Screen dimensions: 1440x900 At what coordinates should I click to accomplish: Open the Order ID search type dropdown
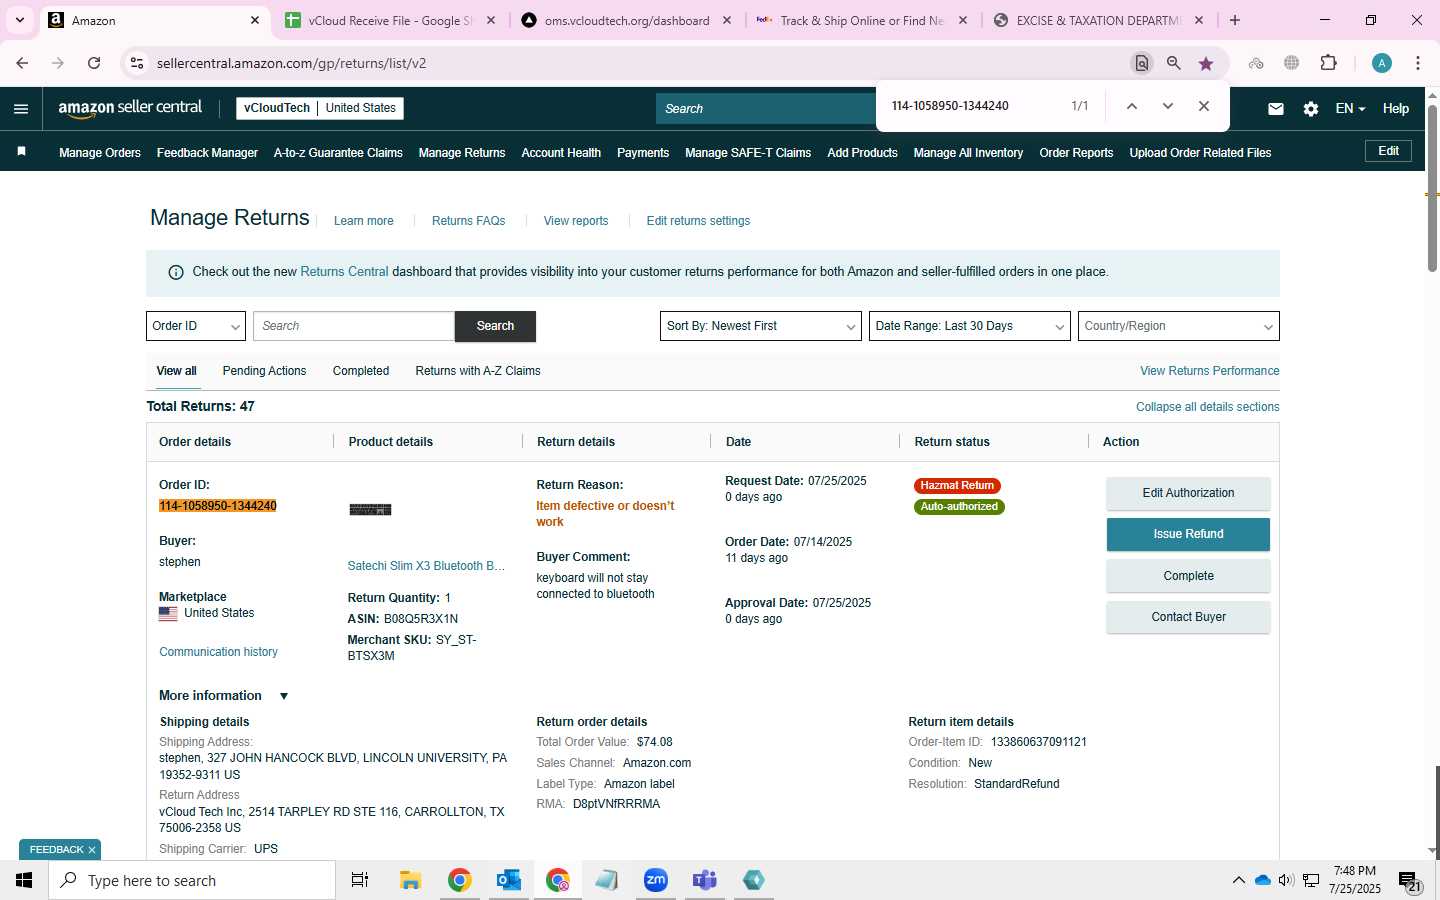tap(196, 326)
